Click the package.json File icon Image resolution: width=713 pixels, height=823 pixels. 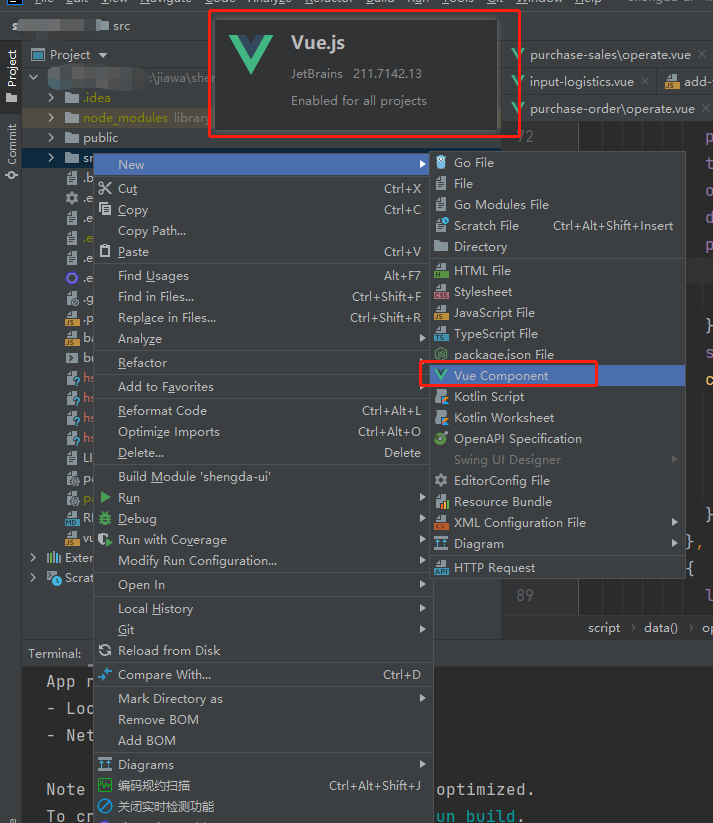pos(441,355)
